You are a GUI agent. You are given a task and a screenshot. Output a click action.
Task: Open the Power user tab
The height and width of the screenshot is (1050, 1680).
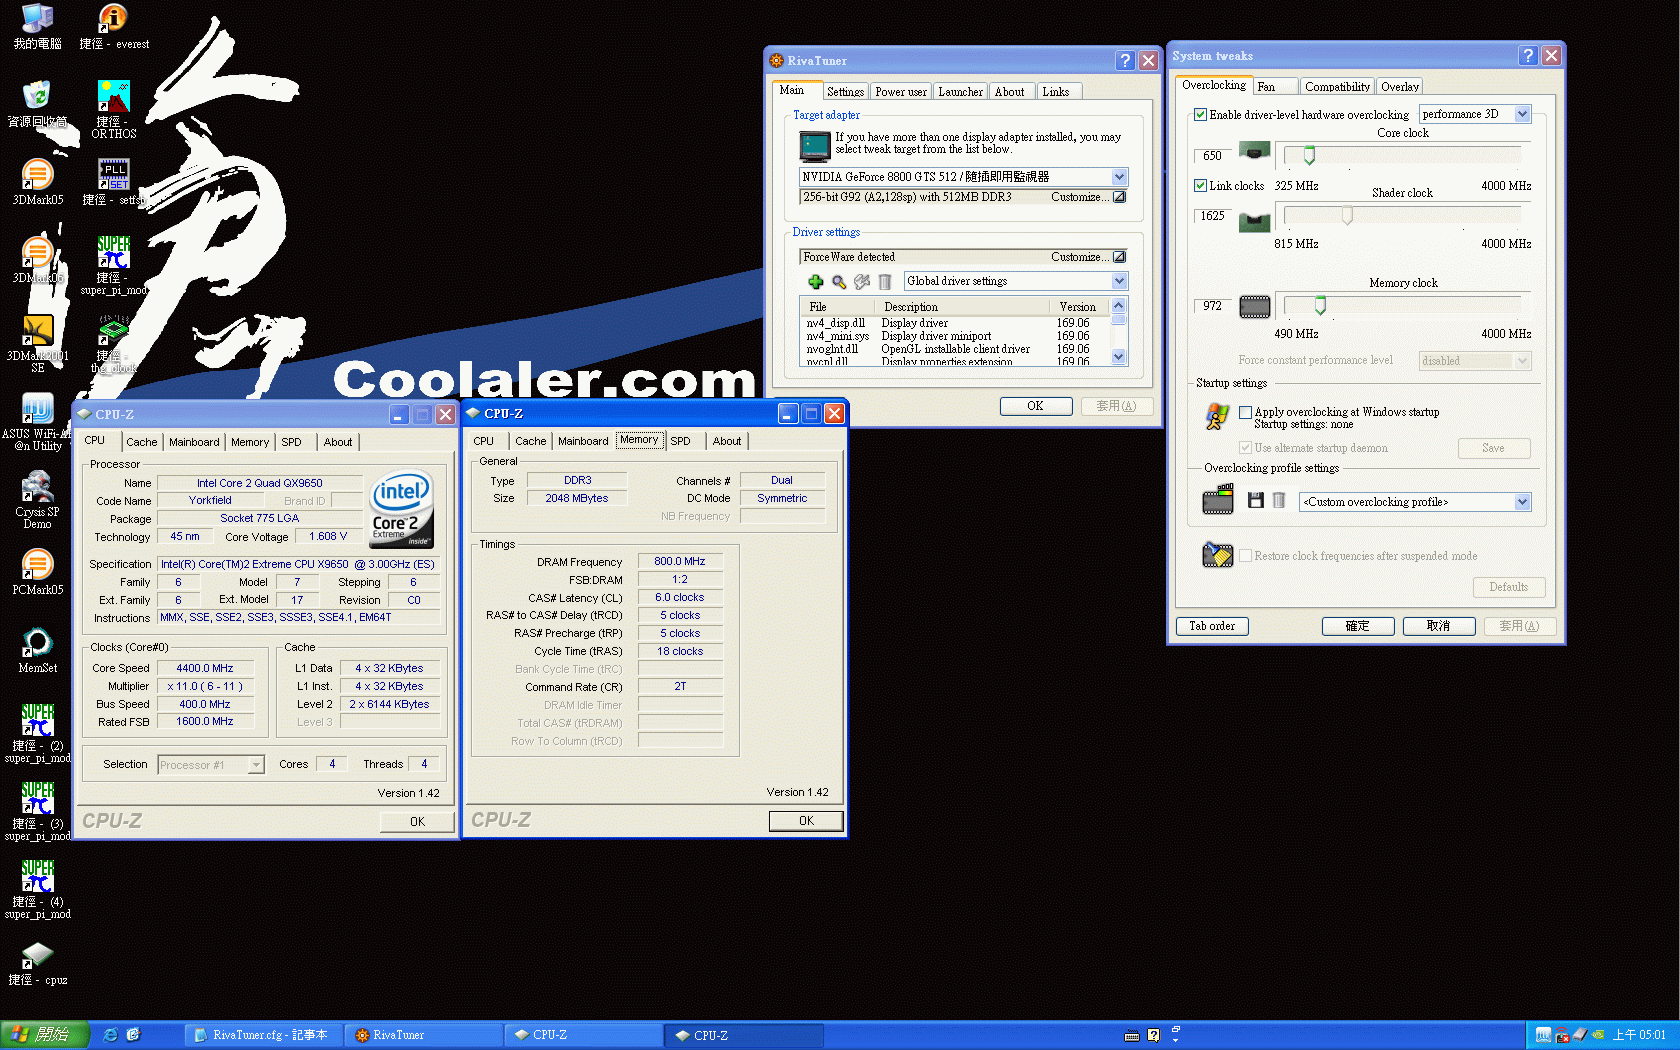(x=900, y=92)
